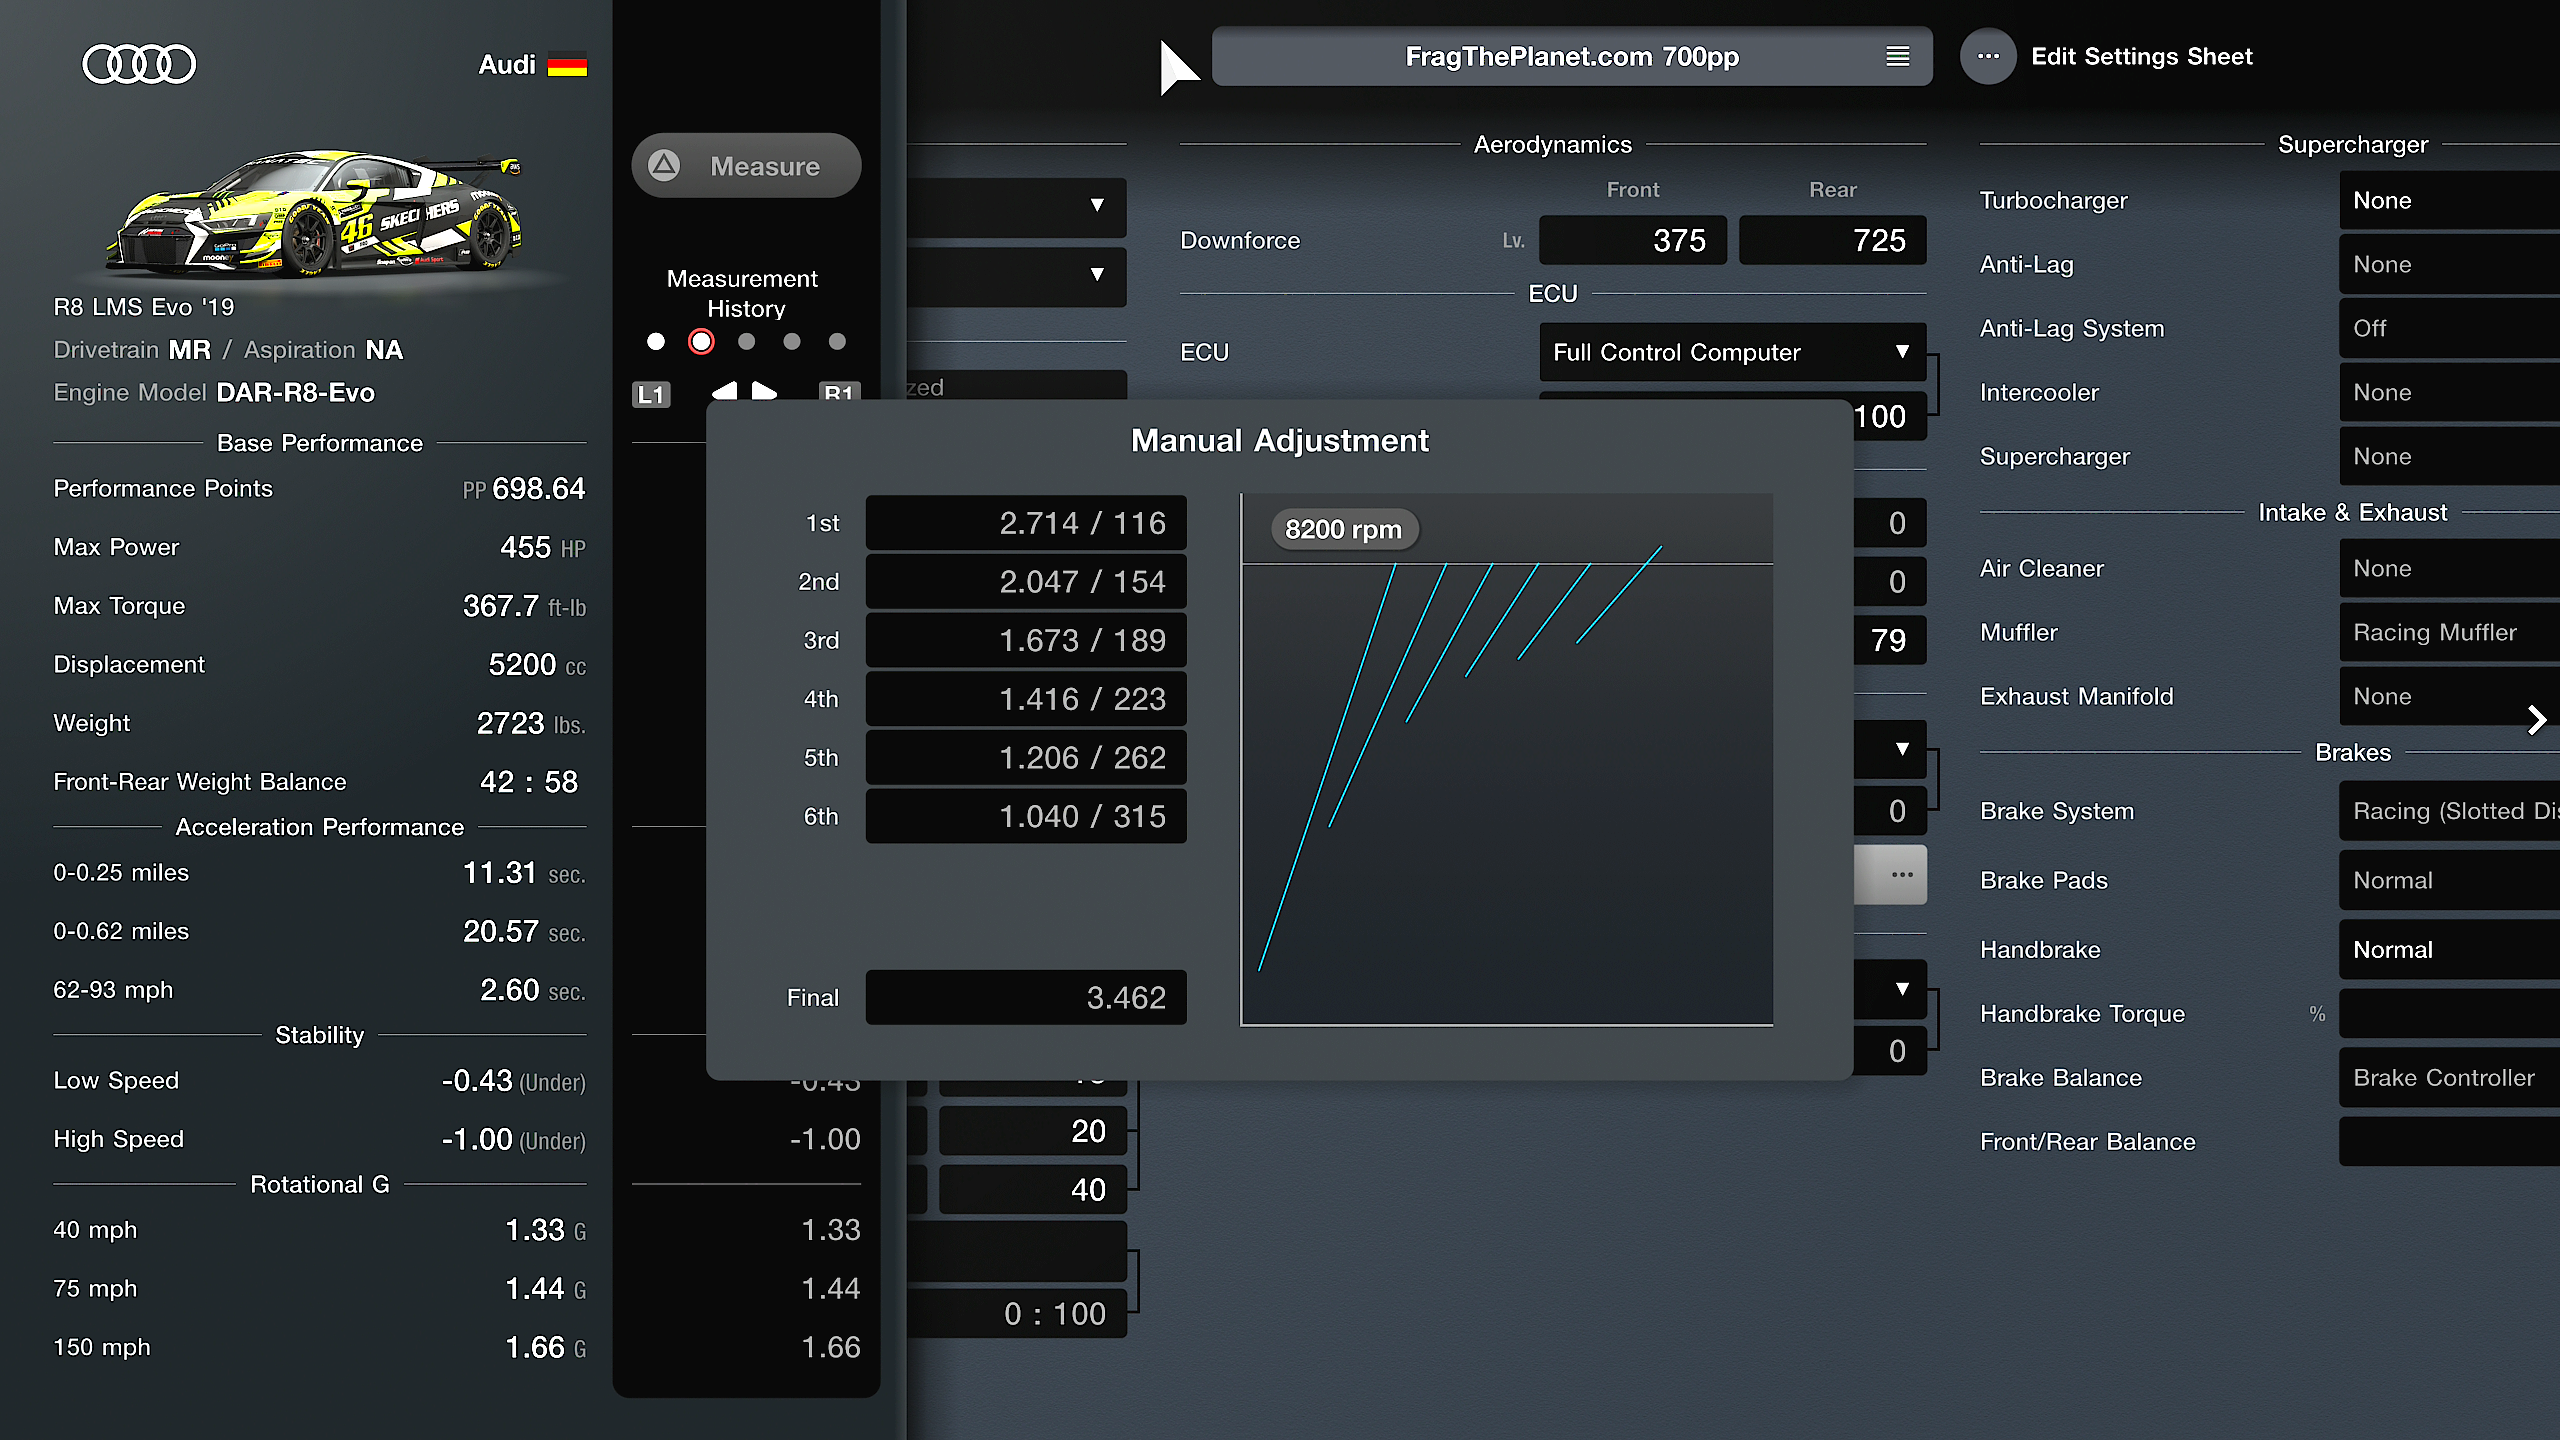Open the first partially hidden dropdown arrow
This screenshot has width=2560, height=1440.
tap(1097, 205)
